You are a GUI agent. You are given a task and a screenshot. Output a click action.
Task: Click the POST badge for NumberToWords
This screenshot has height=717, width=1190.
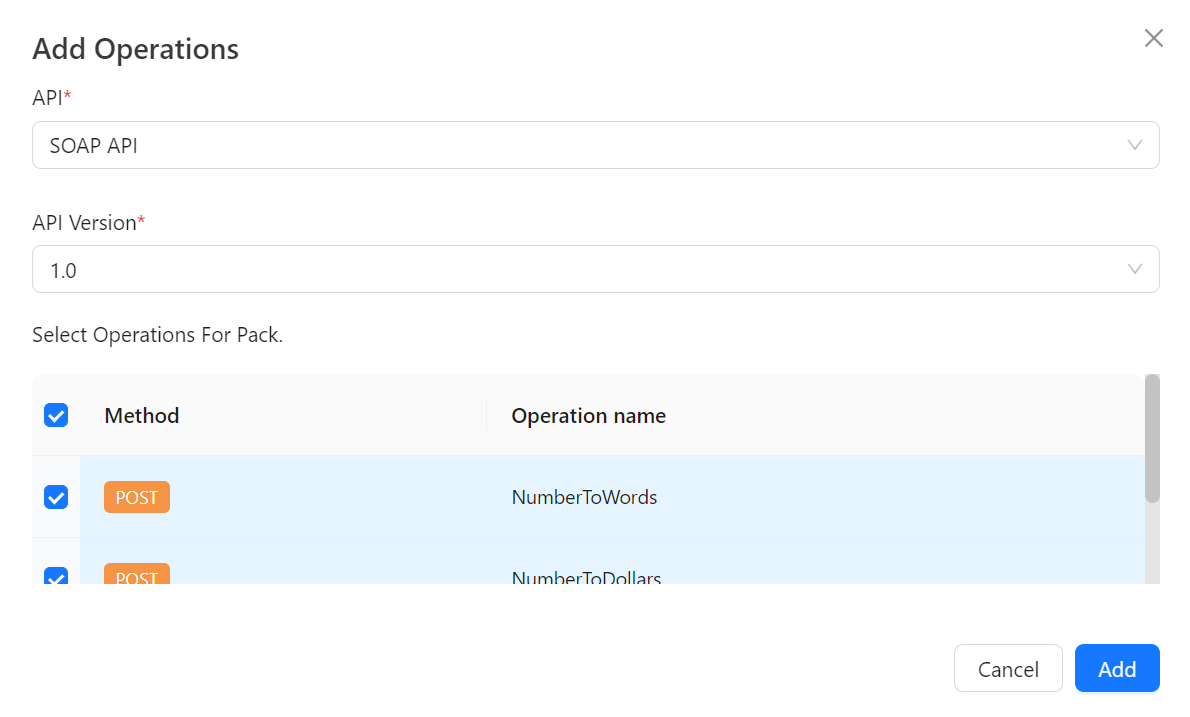[137, 497]
